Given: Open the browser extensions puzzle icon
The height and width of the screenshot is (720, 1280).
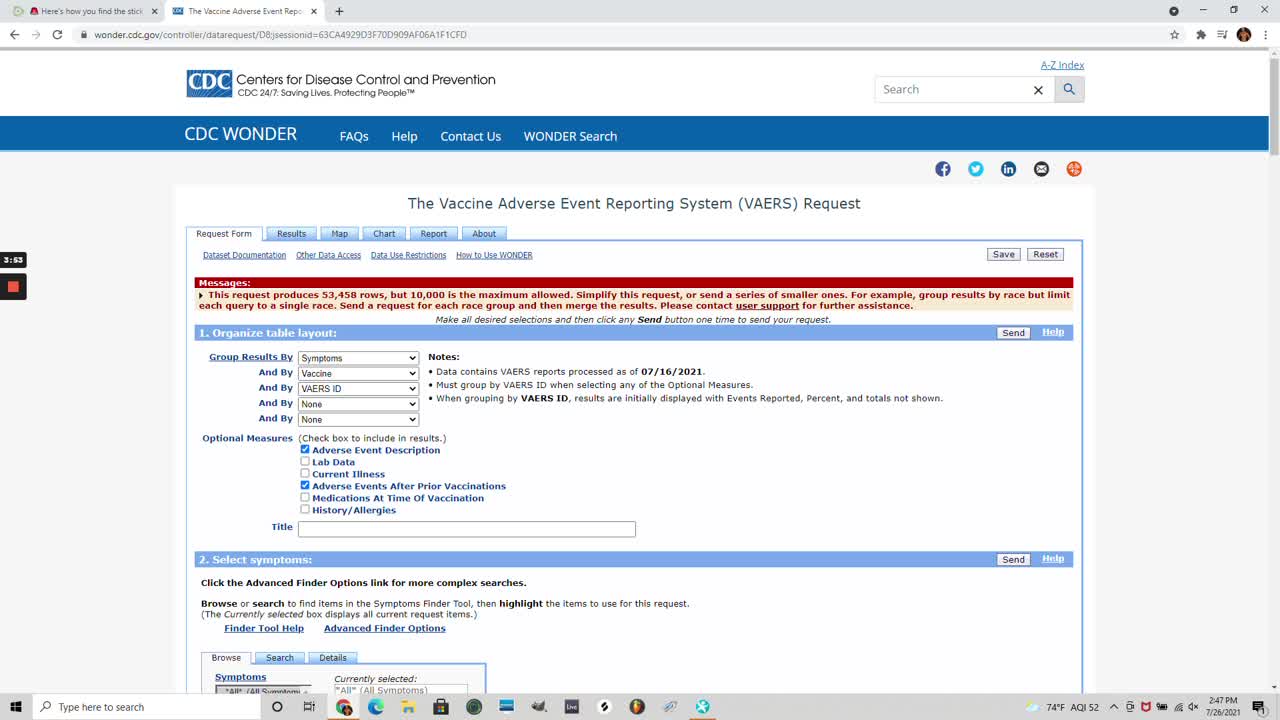Looking at the screenshot, I should click(x=1201, y=34).
